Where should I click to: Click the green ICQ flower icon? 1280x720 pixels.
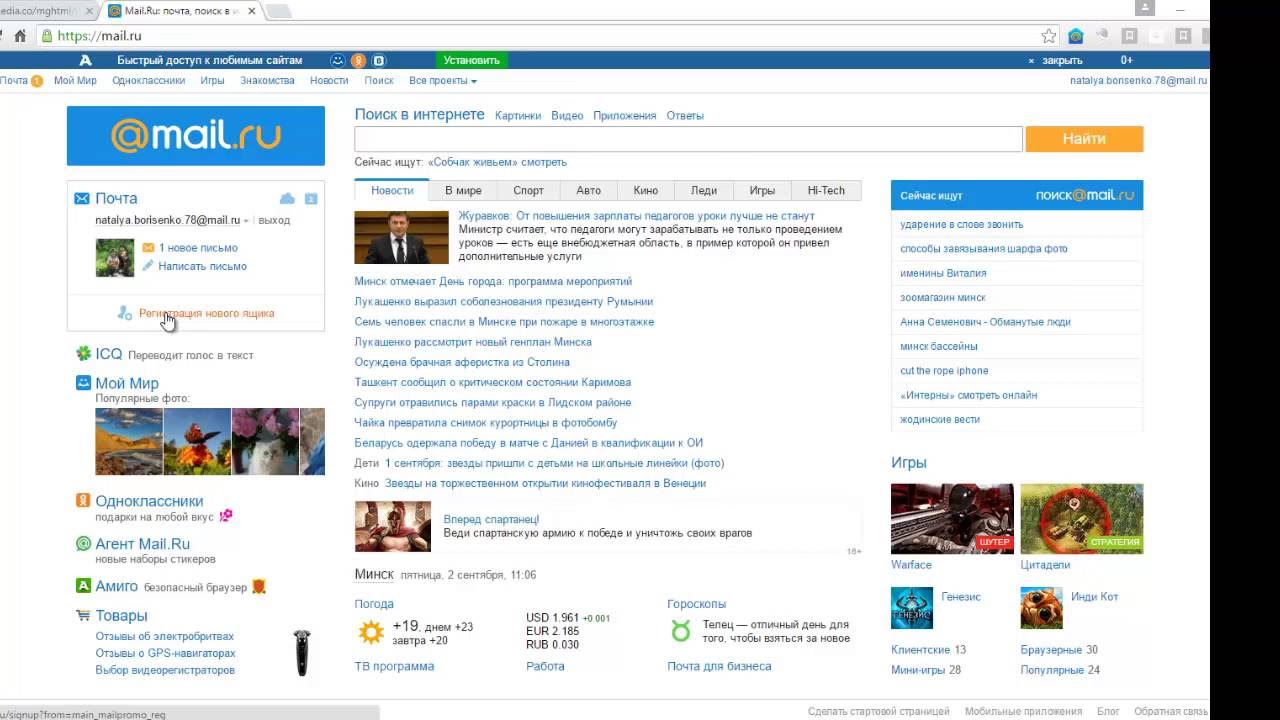84,354
